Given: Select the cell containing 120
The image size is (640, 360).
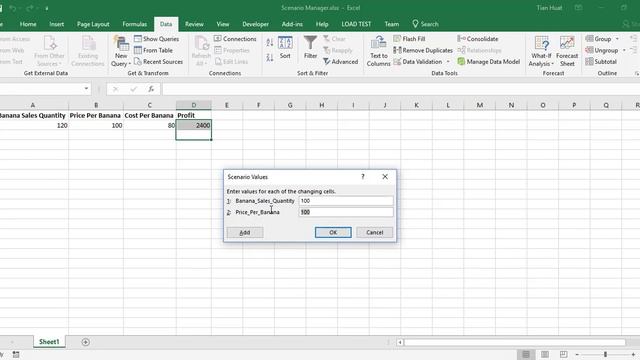Looking at the screenshot, I should pyautogui.click(x=34, y=125).
